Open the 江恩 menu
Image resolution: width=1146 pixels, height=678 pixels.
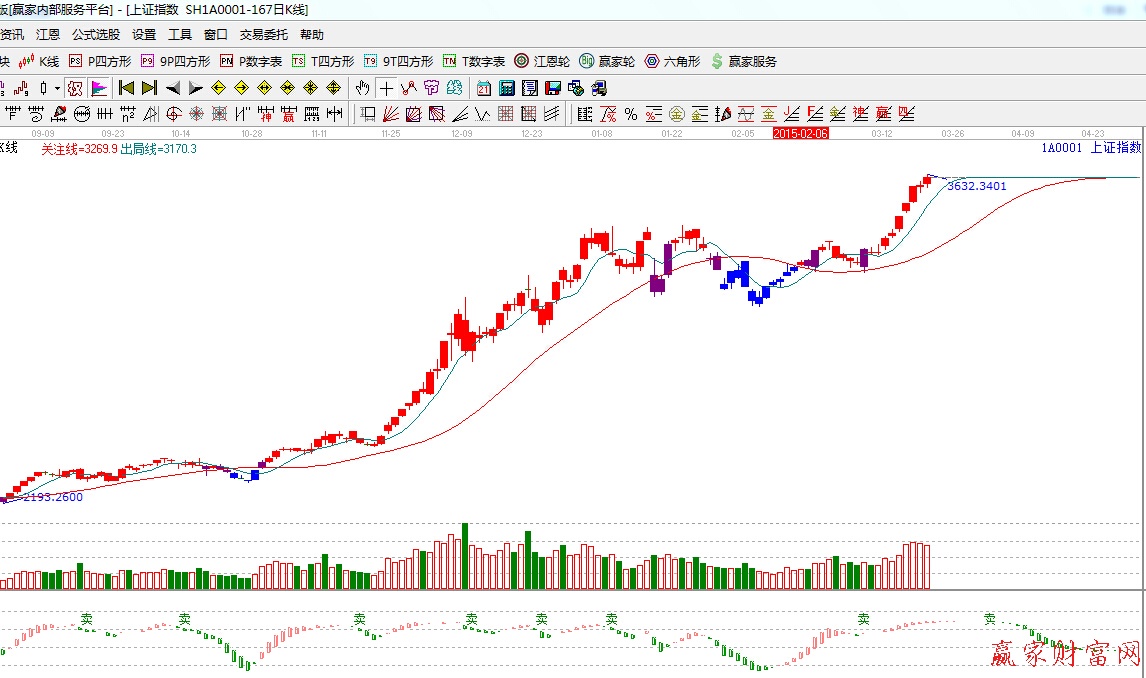point(48,35)
